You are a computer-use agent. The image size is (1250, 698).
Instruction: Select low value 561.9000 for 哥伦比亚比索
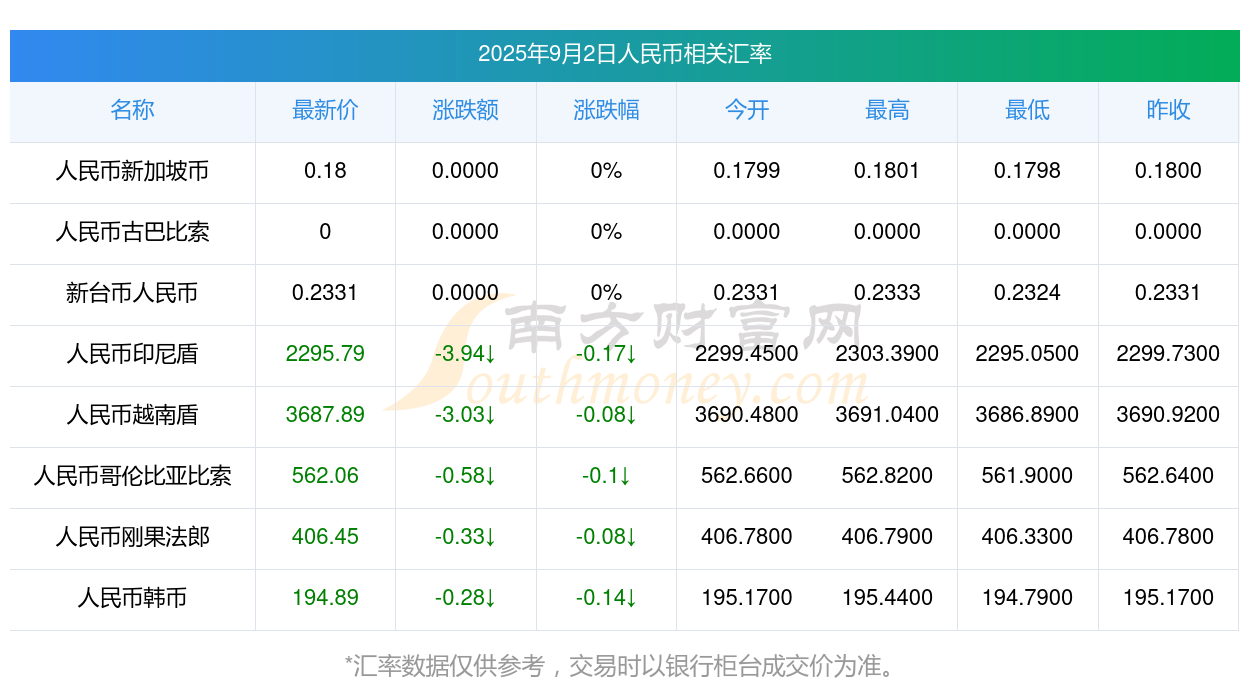tap(1027, 476)
